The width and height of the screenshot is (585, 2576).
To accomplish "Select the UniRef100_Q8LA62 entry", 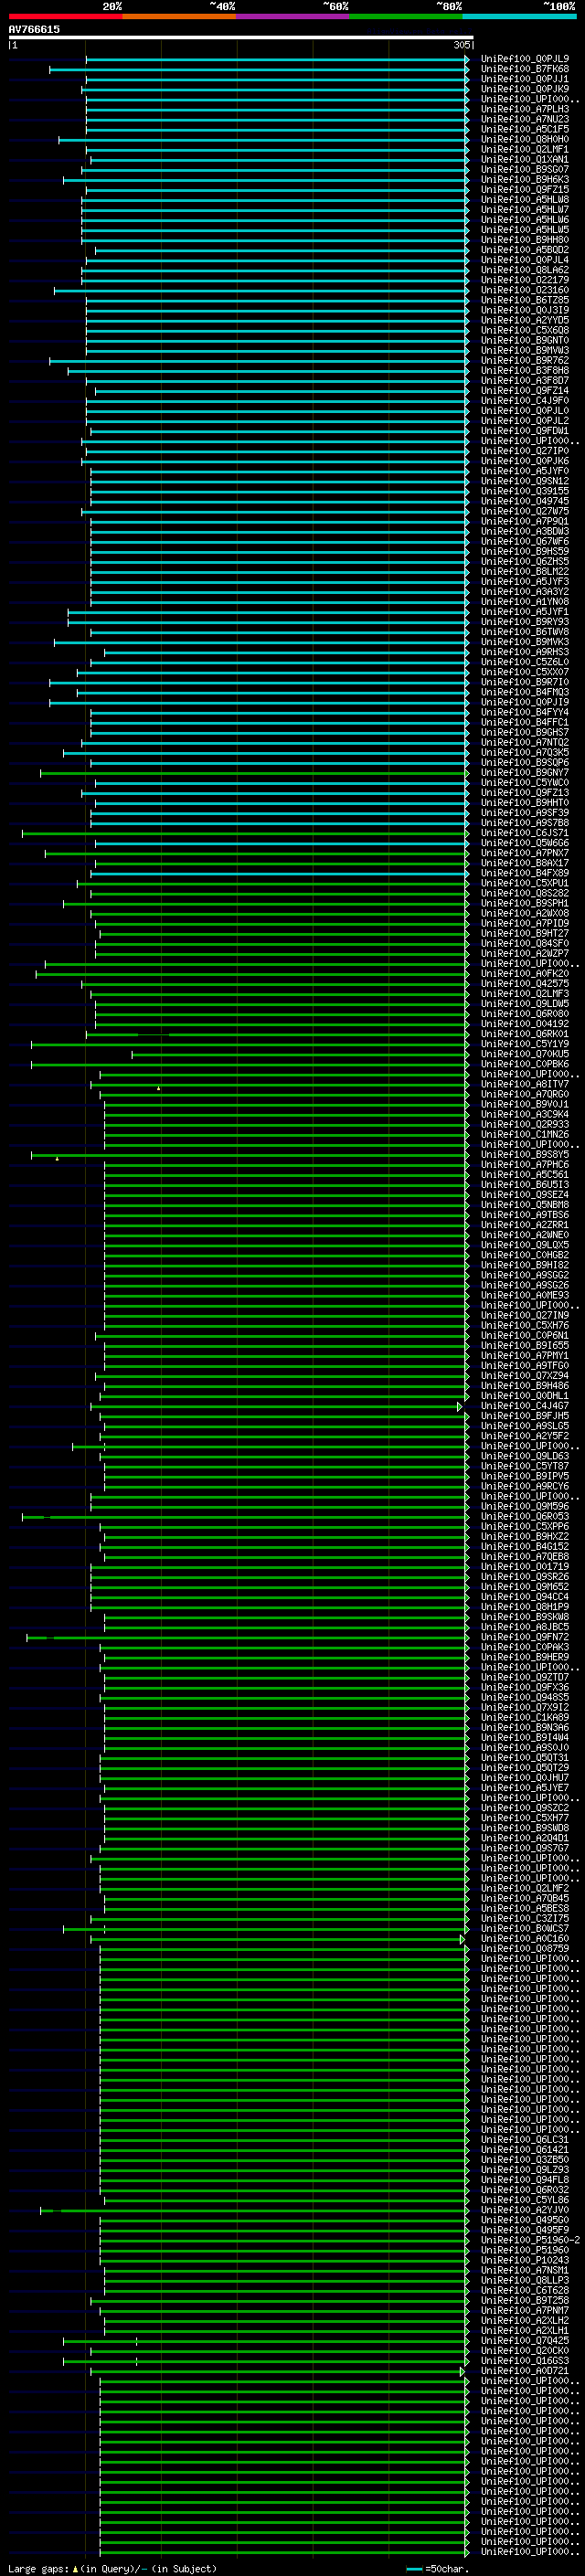I will 525,270.
